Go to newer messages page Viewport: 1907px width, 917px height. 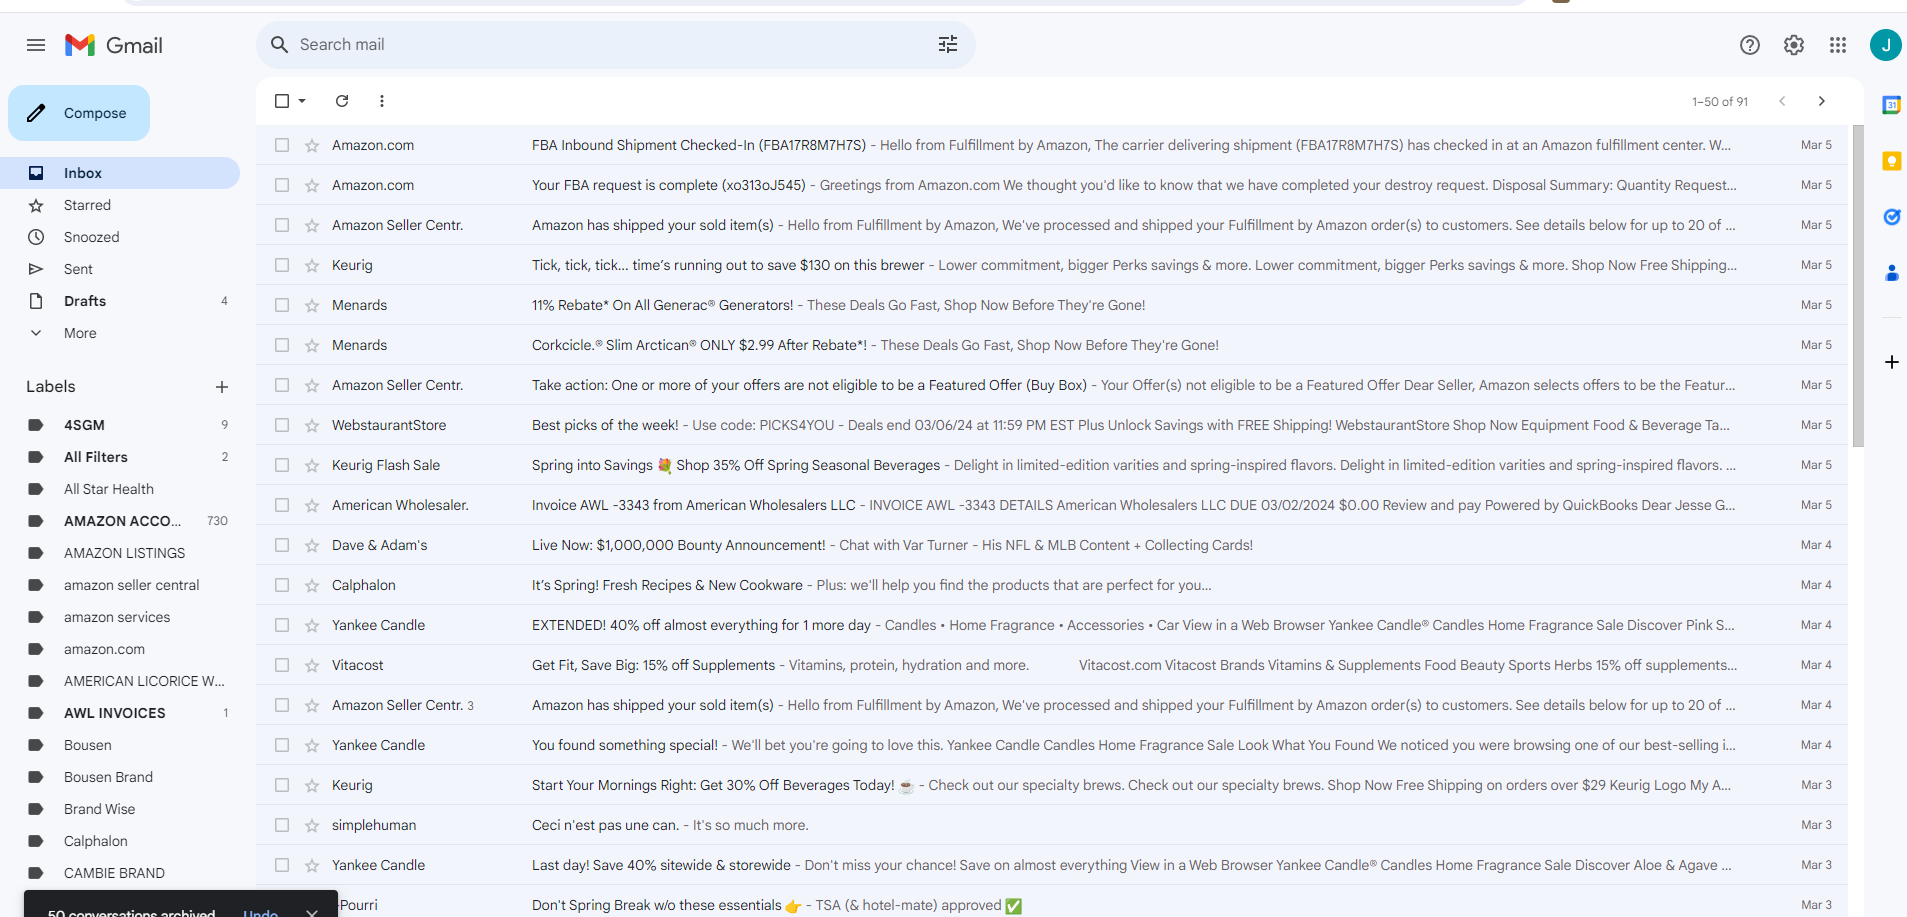coord(1782,101)
